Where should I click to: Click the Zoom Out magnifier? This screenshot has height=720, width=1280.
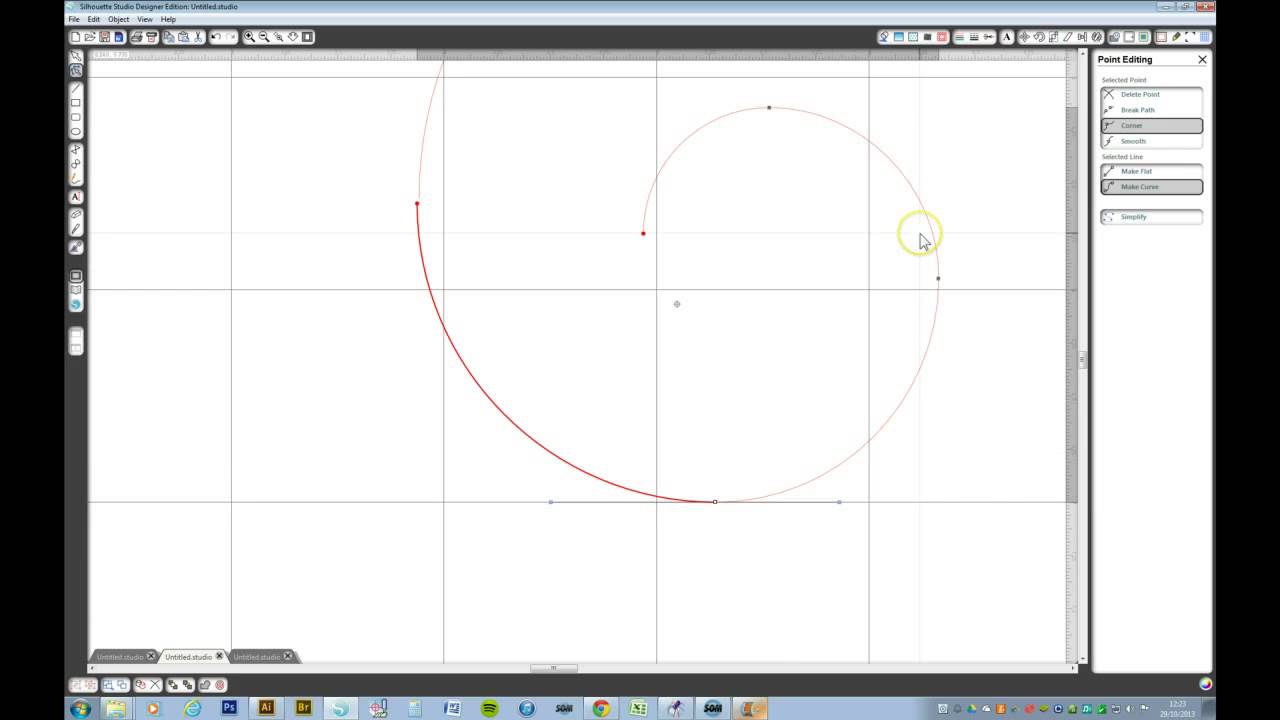[264, 37]
